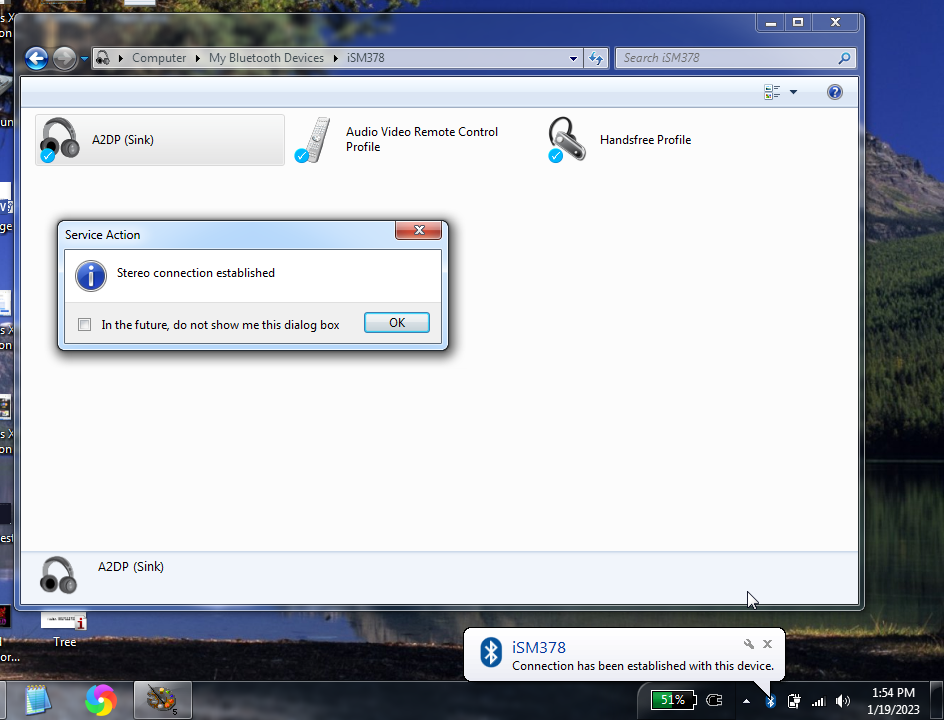Image resolution: width=944 pixels, height=720 pixels.
Task: Select the Handsfree Profile headset icon
Action: (567, 140)
